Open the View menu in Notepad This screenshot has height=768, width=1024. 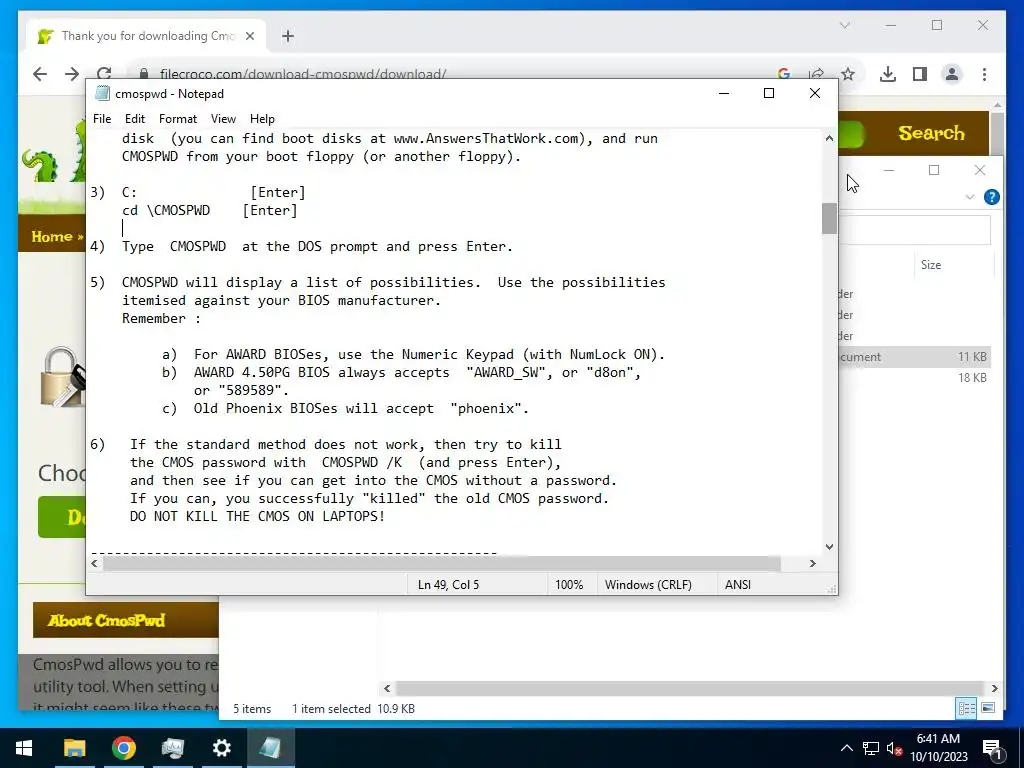click(223, 119)
